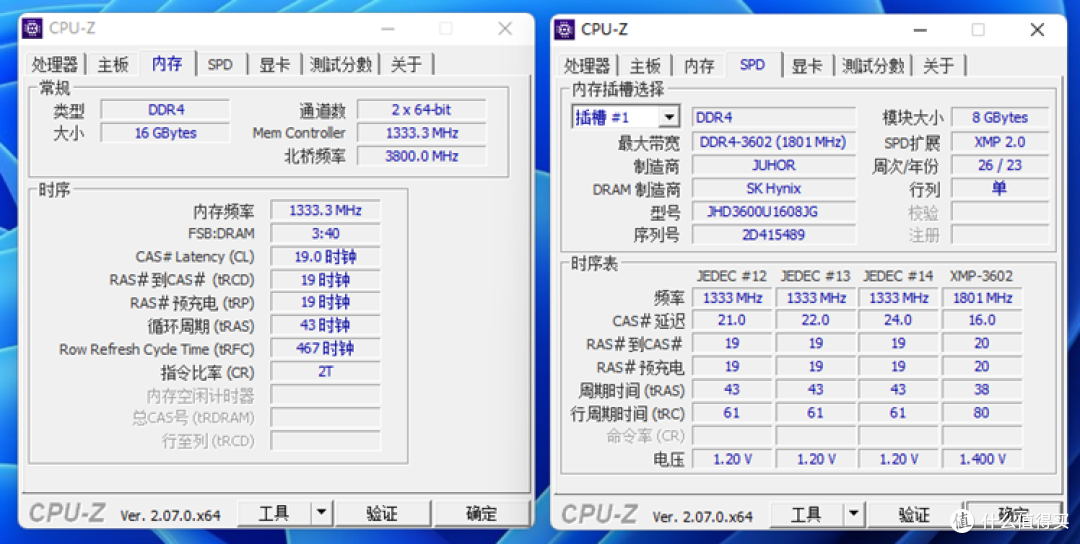Click the 22.0 JEDEC #13 CAS cell
The image size is (1080, 544).
[816, 320]
